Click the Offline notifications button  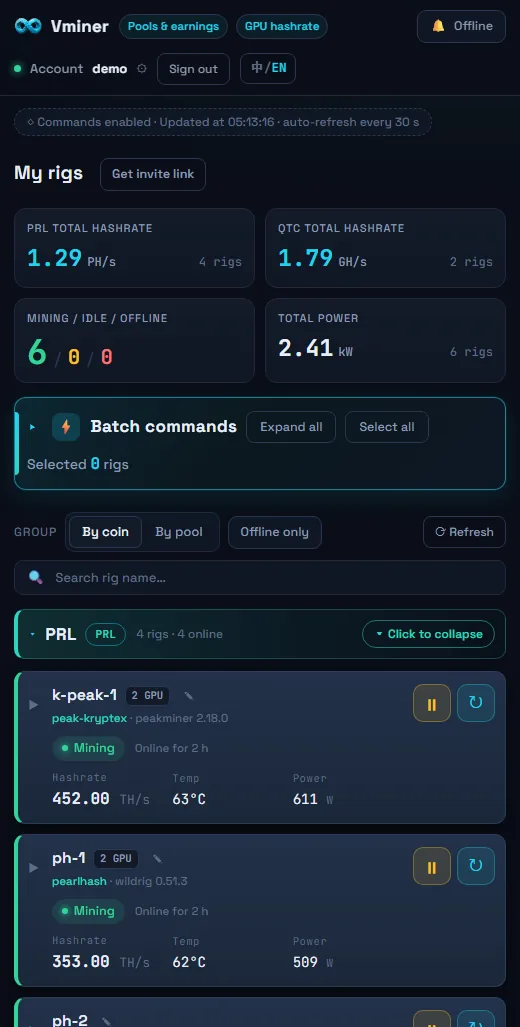tap(462, 26)
